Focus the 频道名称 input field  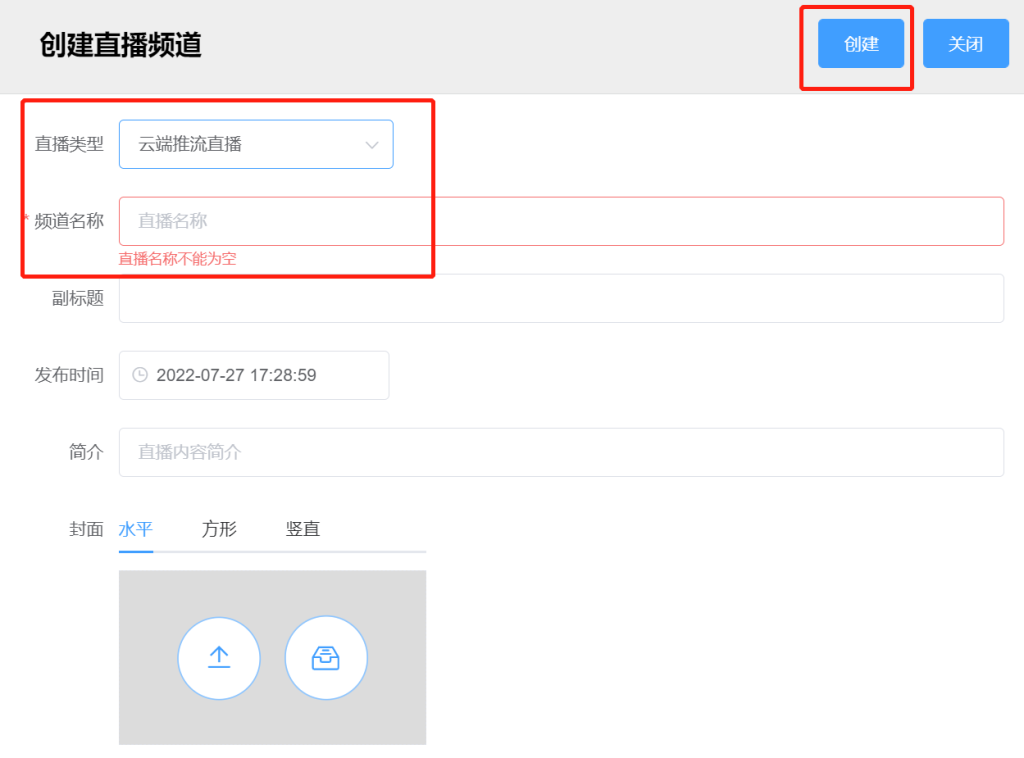point(561,221)
